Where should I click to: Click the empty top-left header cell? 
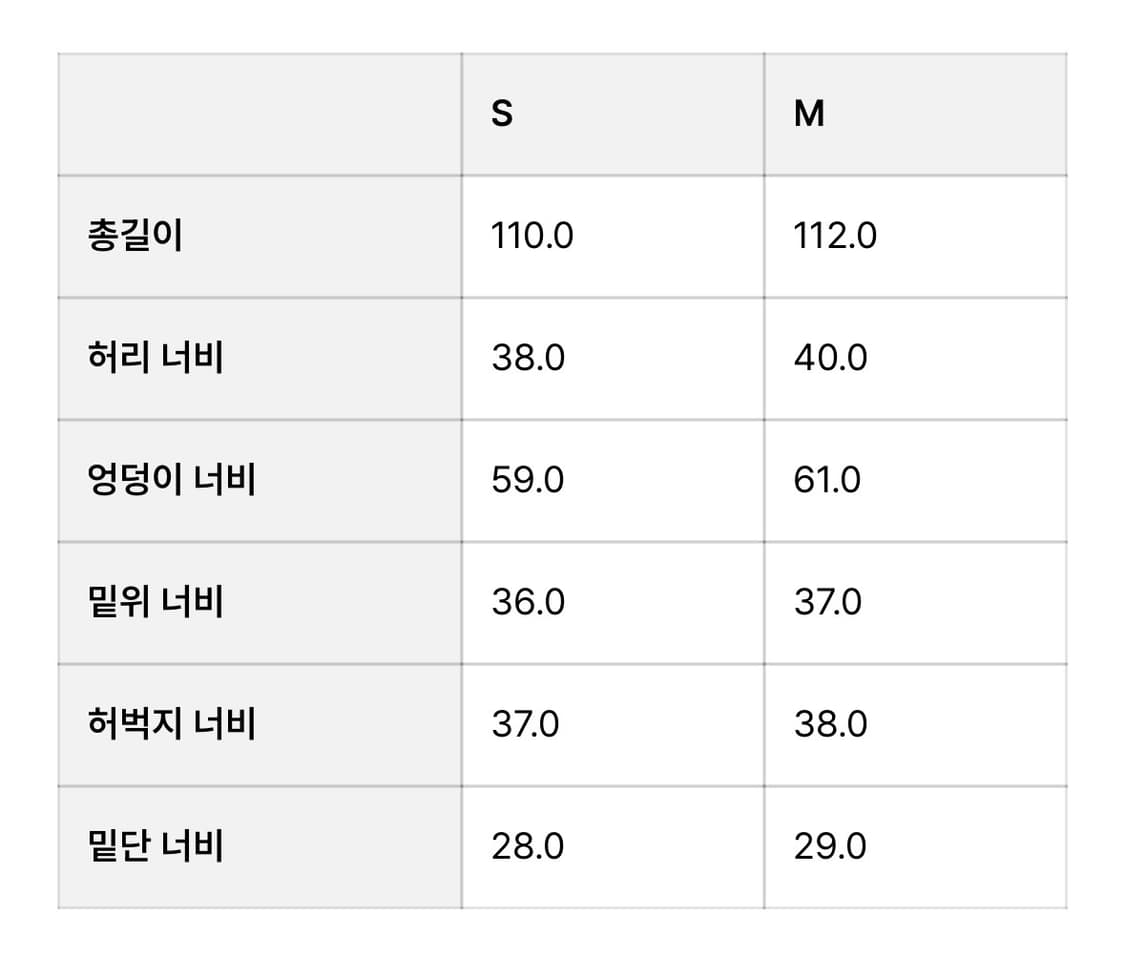pyautogui.click(x=260, y=115)
